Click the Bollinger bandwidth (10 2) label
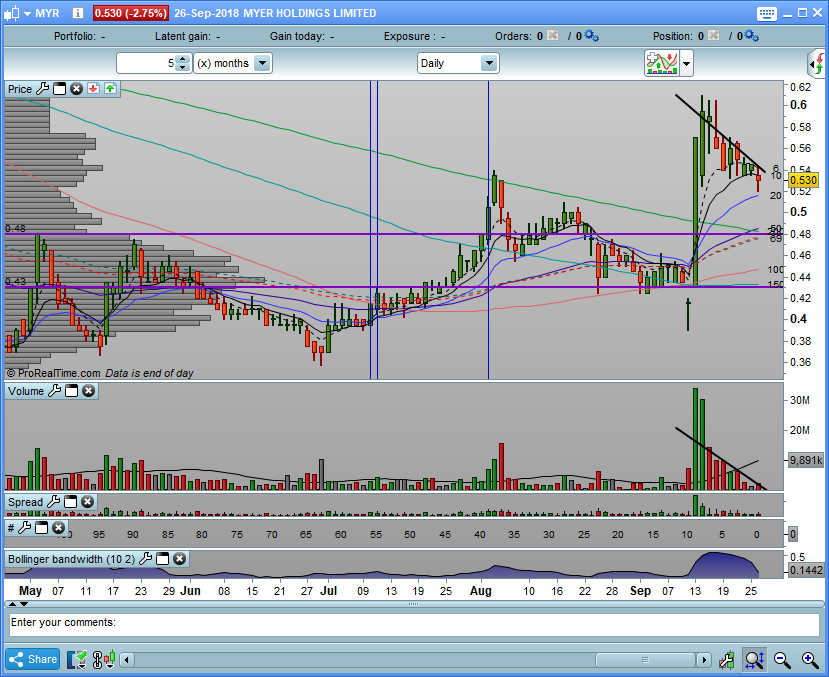 click(x=71, y=559)
